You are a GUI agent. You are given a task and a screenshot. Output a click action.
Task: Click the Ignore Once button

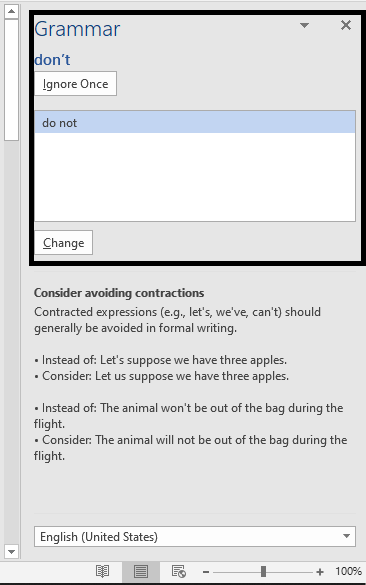coord(75,84)
